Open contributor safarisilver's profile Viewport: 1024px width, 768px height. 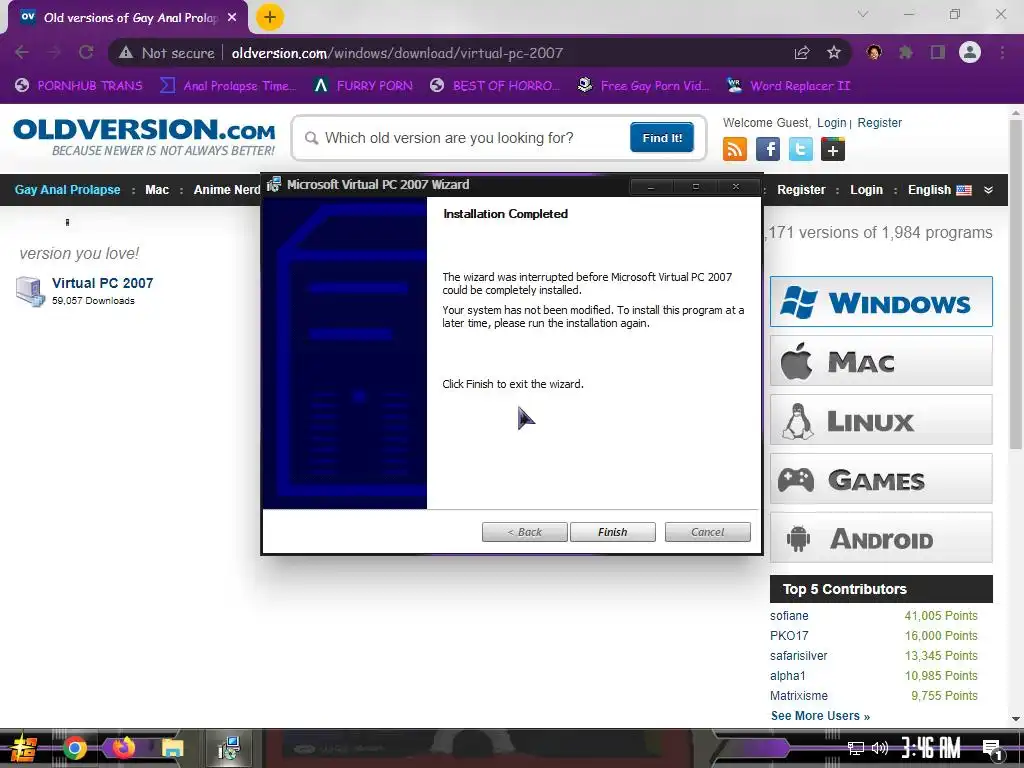pyautogui.click(x=799, y=656)
